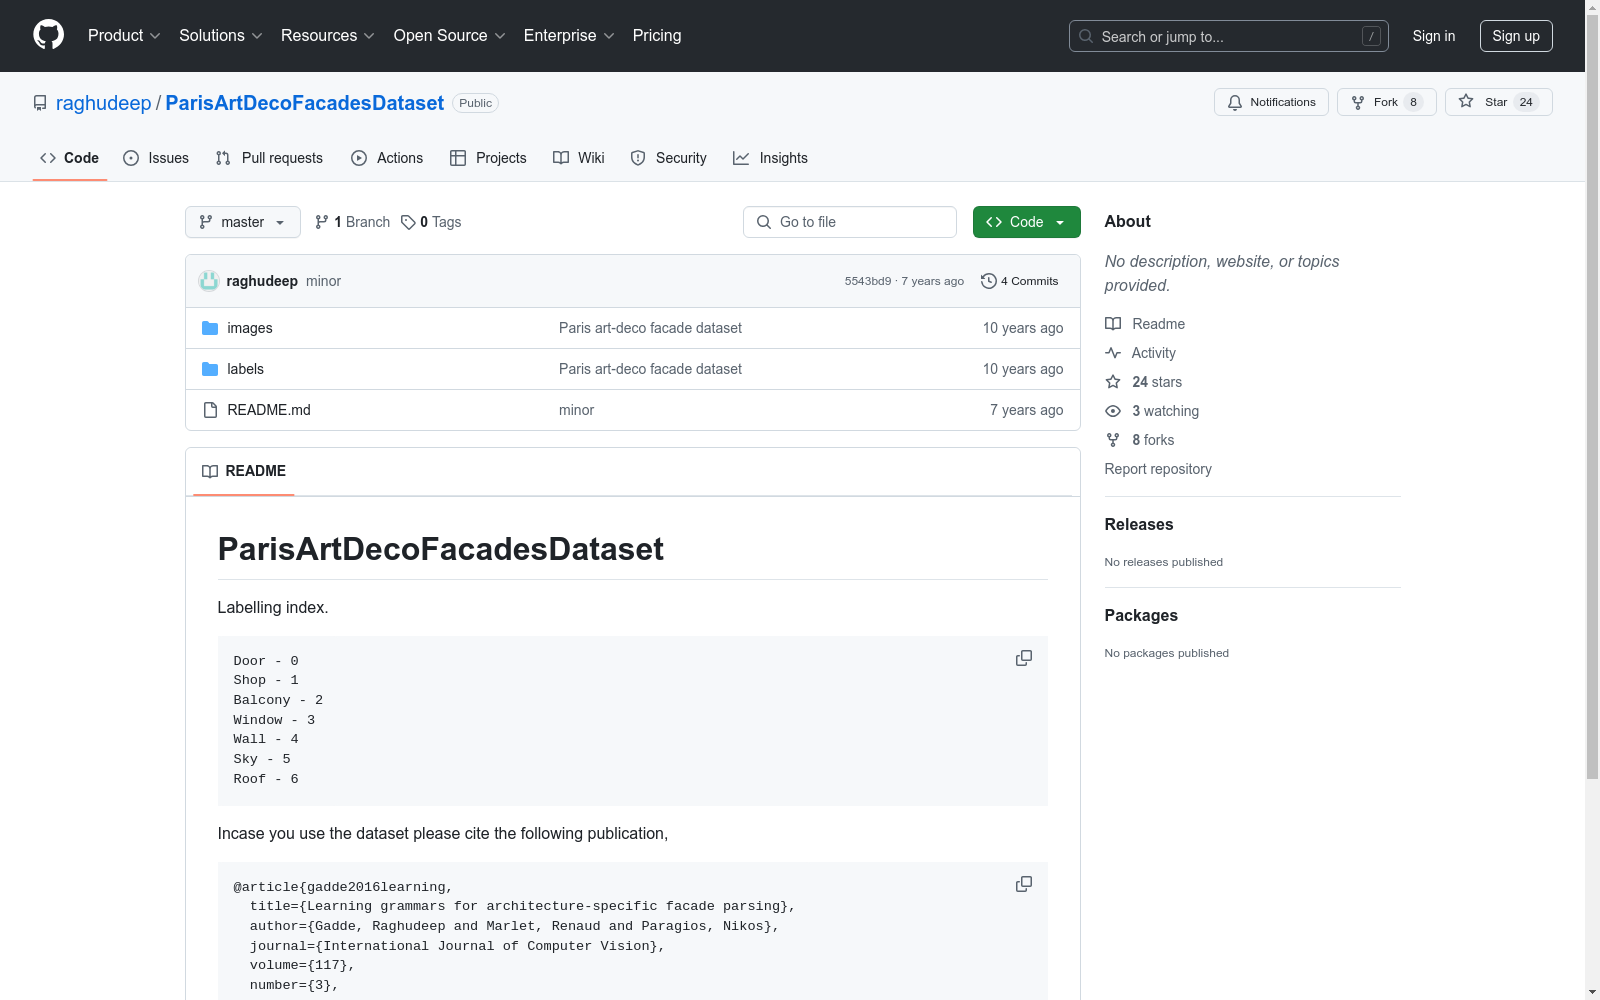The image size is (1600, 1000).
Task: Click the Notifications button
Action: coord(1271,102)
